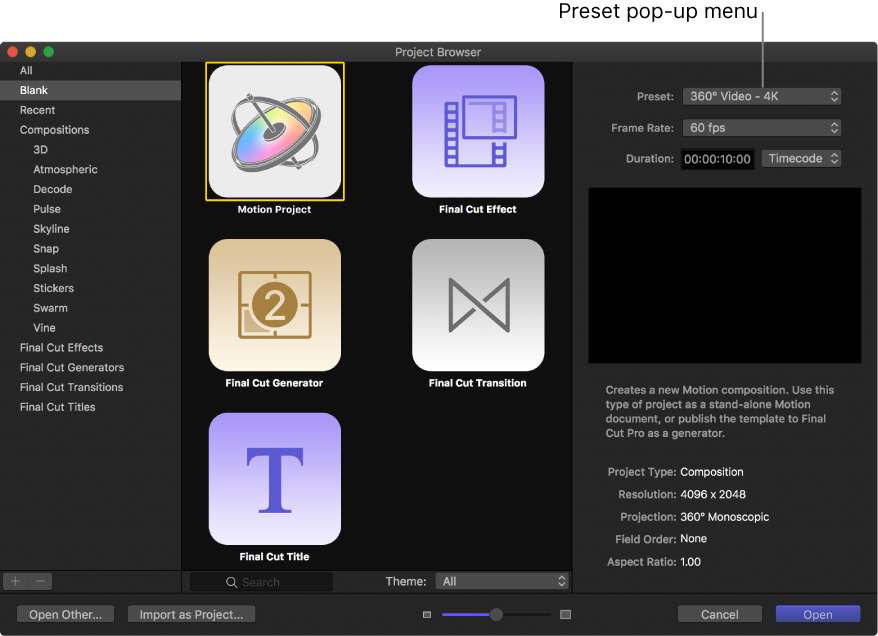The image size is (878, 636).
Task: Open the Preset pop-up menu
Action: coord(762,96)
